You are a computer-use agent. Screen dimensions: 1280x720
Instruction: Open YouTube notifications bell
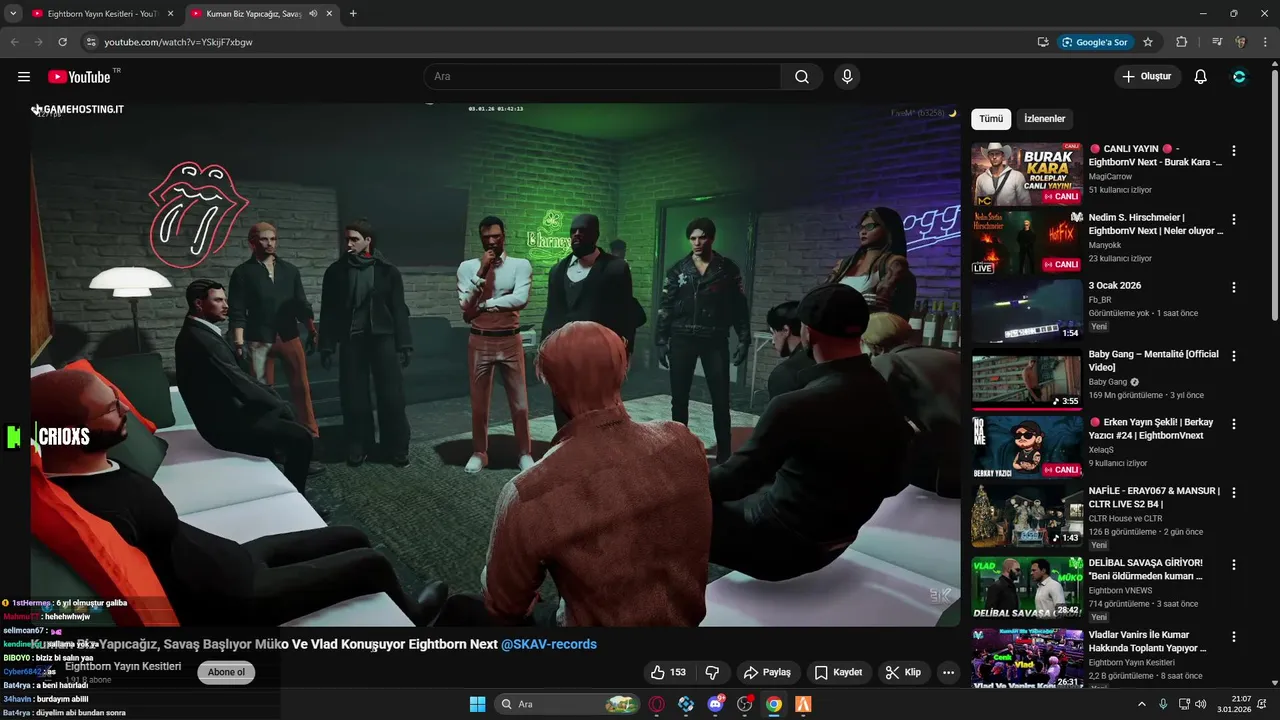click(x=1201, y=77)
